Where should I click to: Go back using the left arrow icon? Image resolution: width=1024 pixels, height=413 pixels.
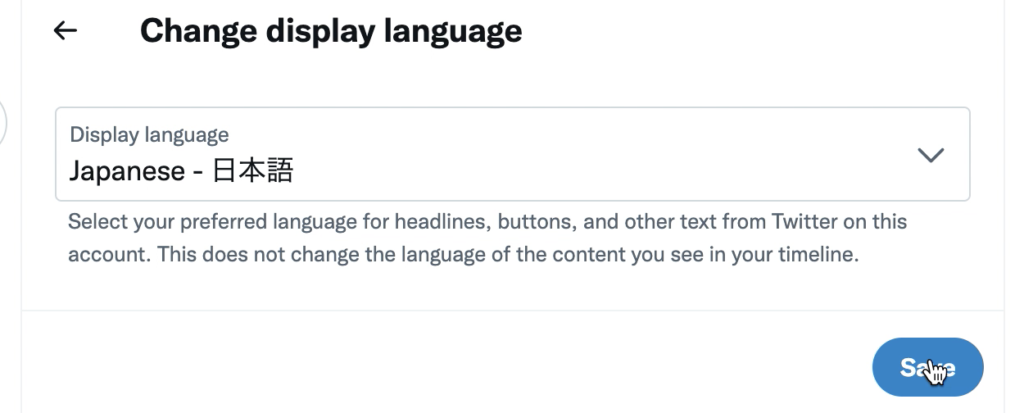65,30
